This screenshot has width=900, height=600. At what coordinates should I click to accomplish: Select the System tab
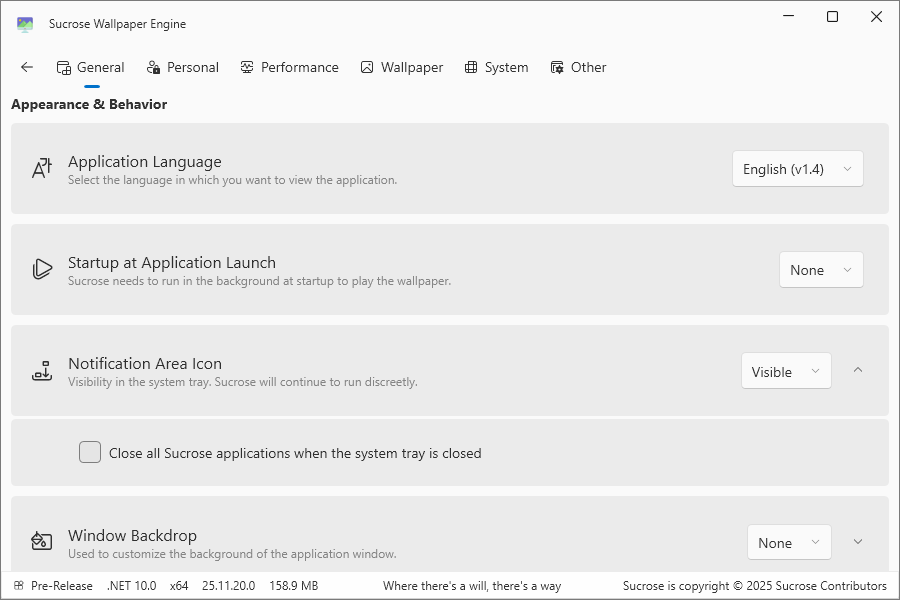(x=496, y=67)
